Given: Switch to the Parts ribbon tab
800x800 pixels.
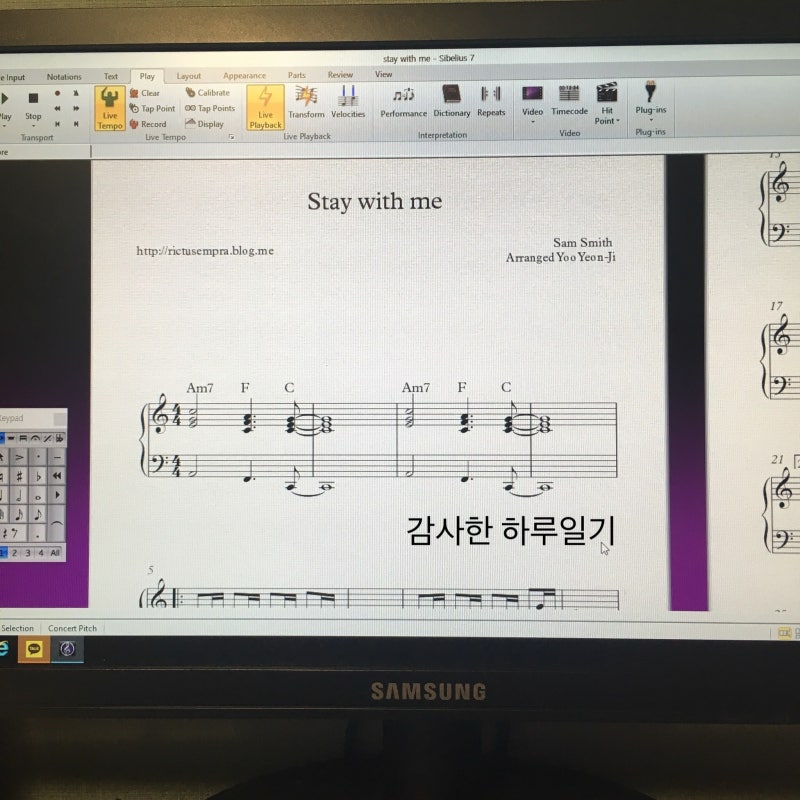Looking at the screenshot, I should click(296, 75).
